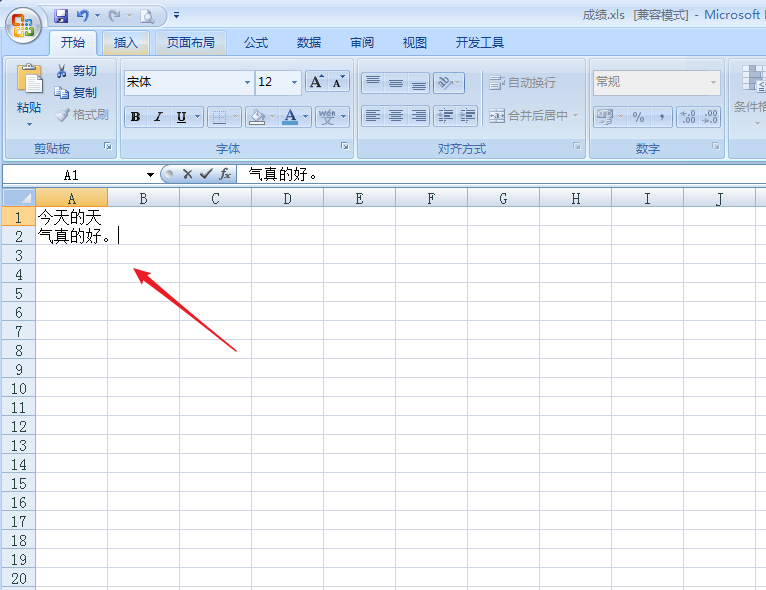Click the select all corner triangle

pyautogui.click(x=19, y=198)
